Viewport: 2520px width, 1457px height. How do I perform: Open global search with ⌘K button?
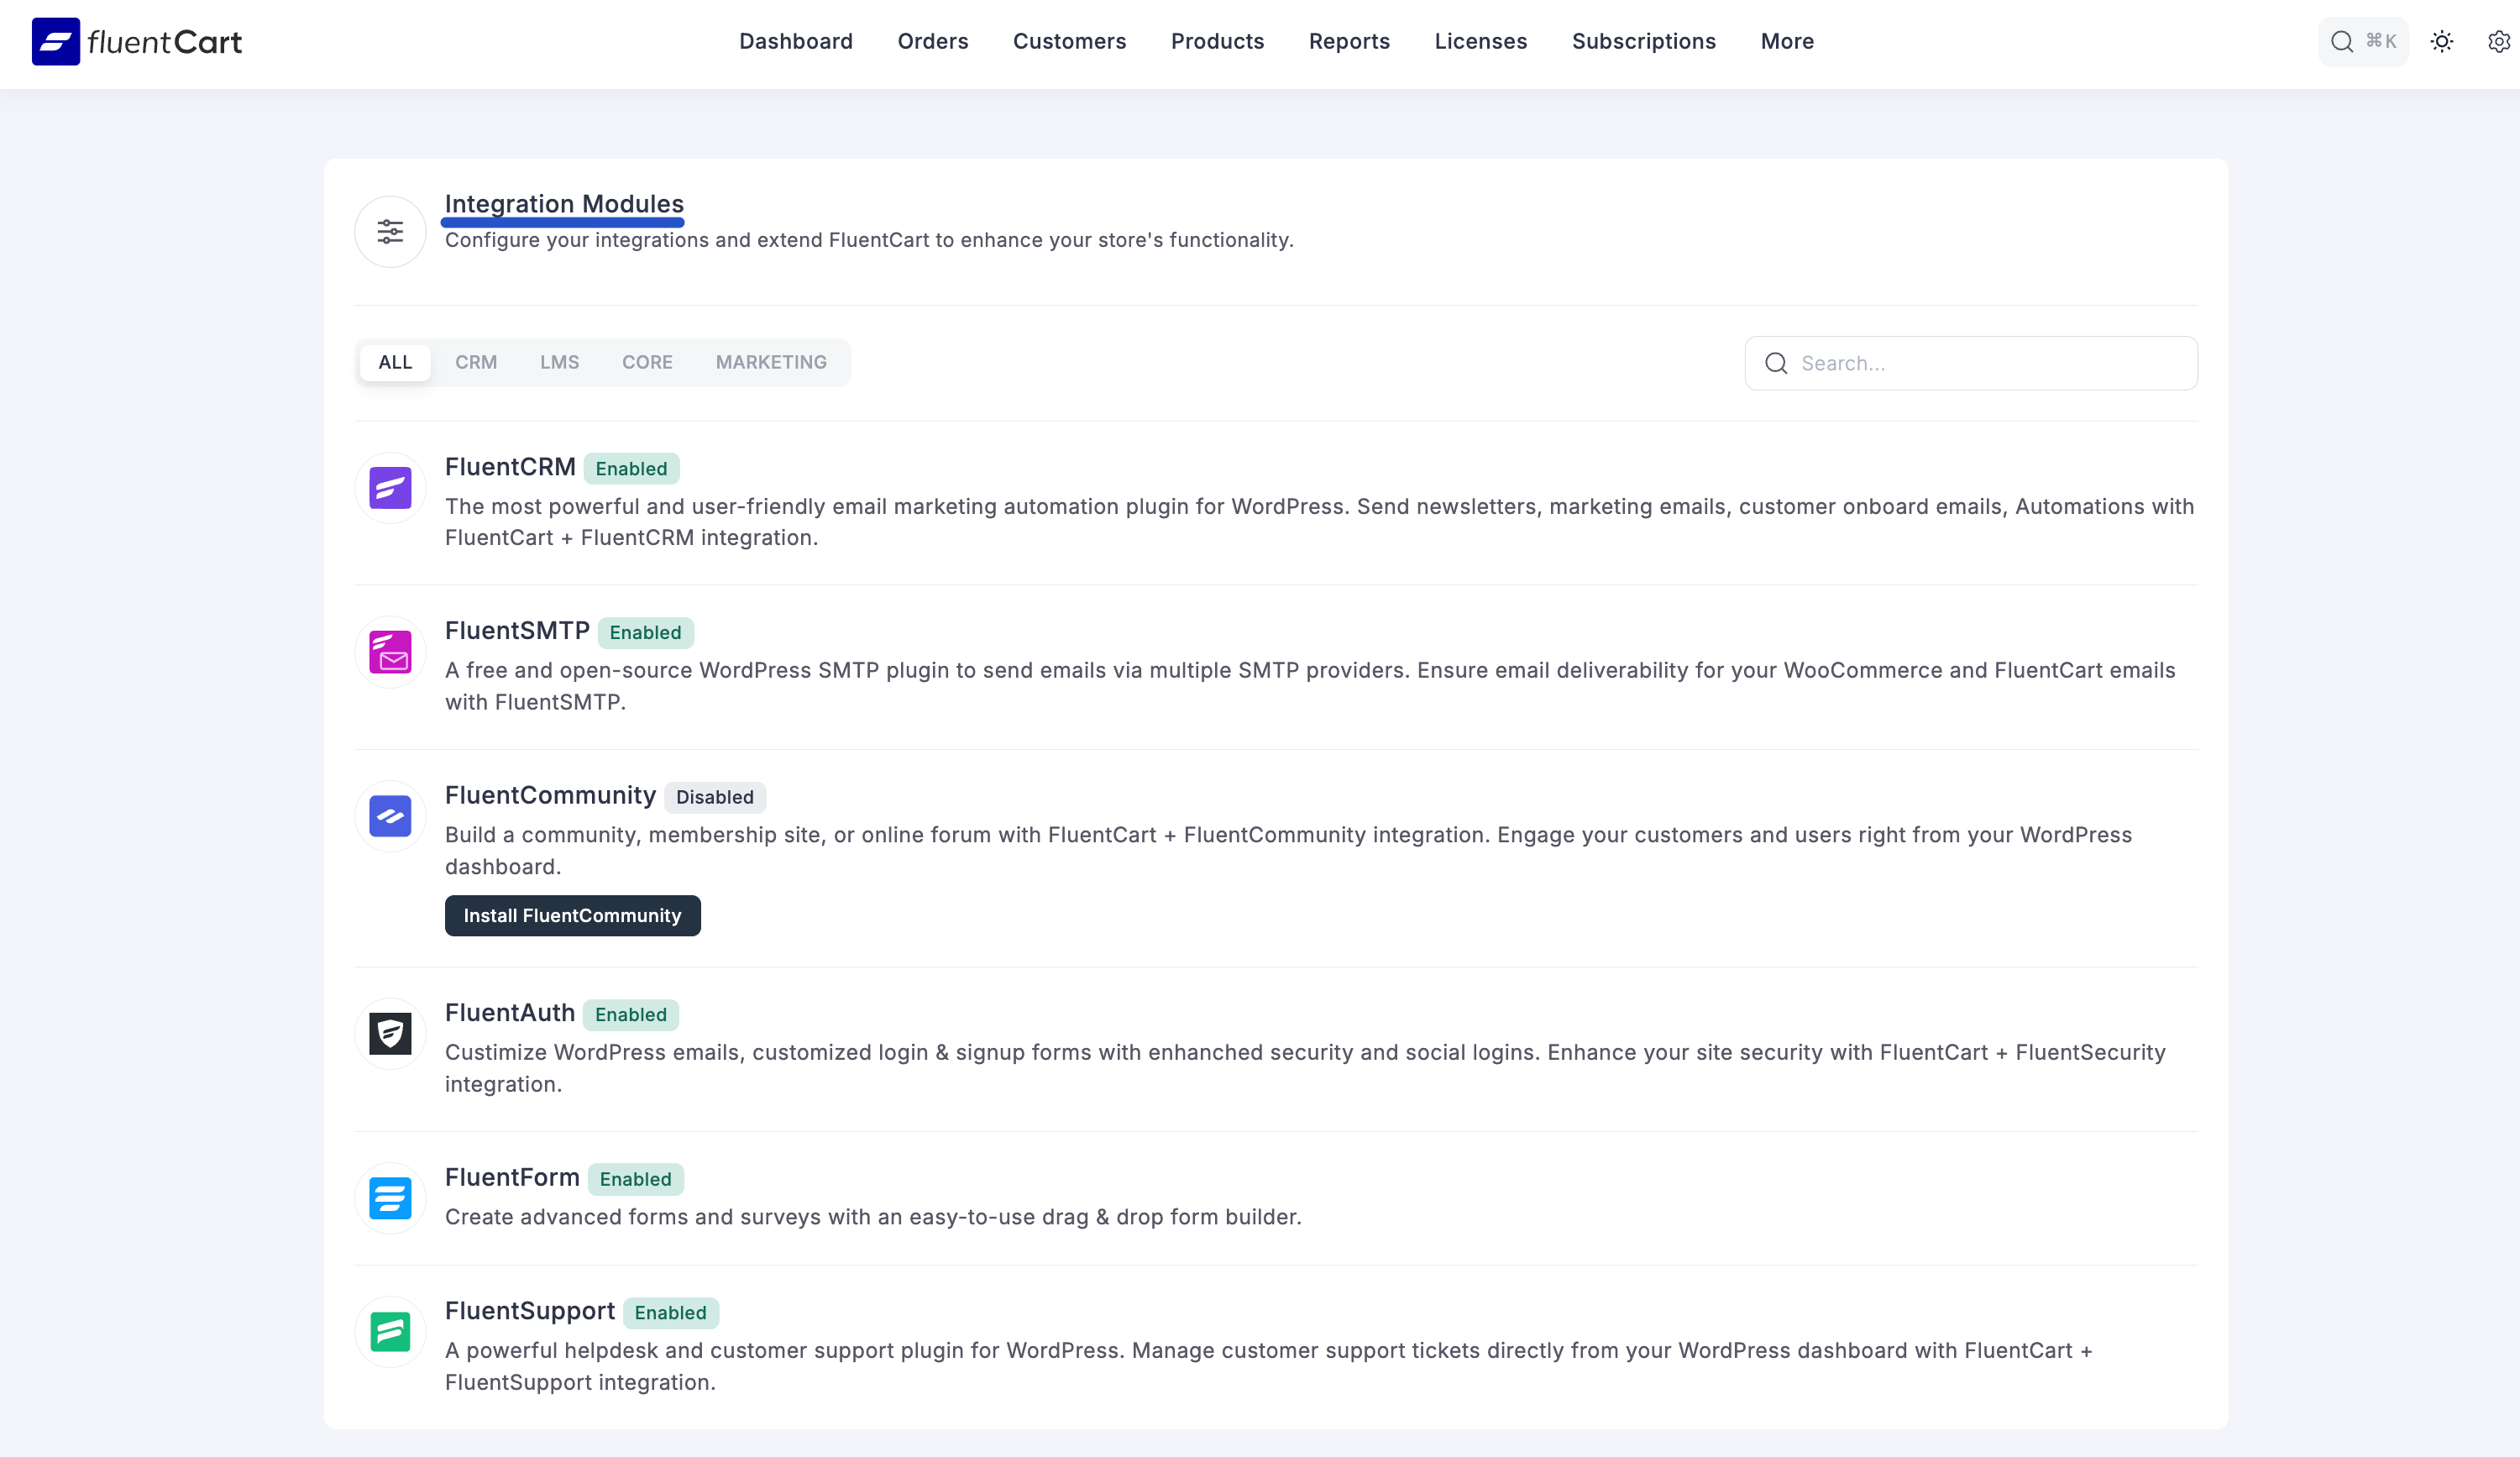pos(2363,42)
